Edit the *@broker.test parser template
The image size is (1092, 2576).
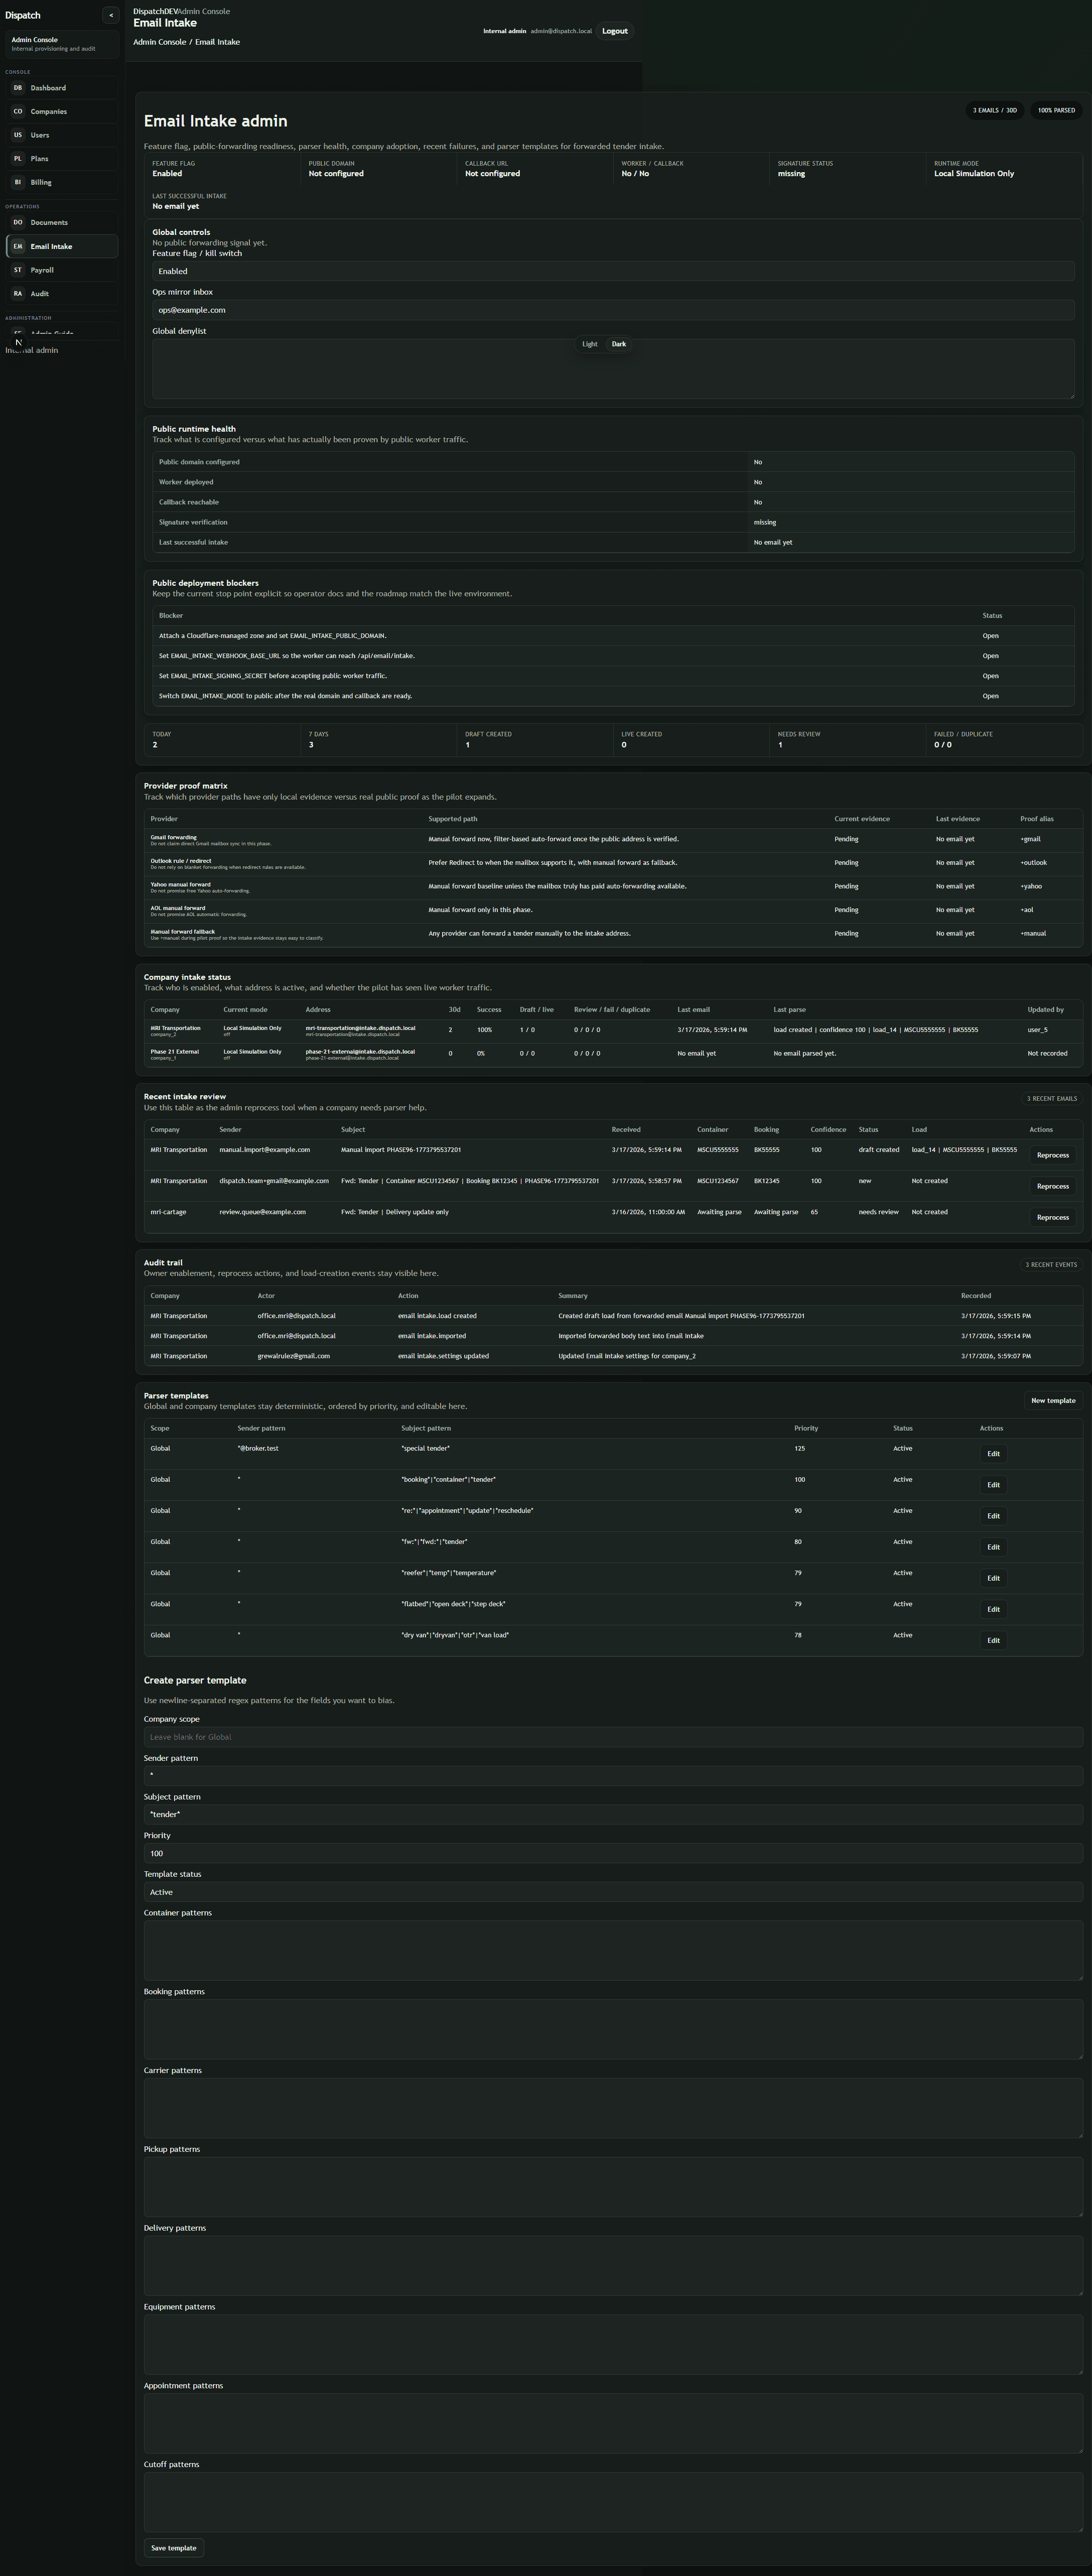[x=993, y=1454]
